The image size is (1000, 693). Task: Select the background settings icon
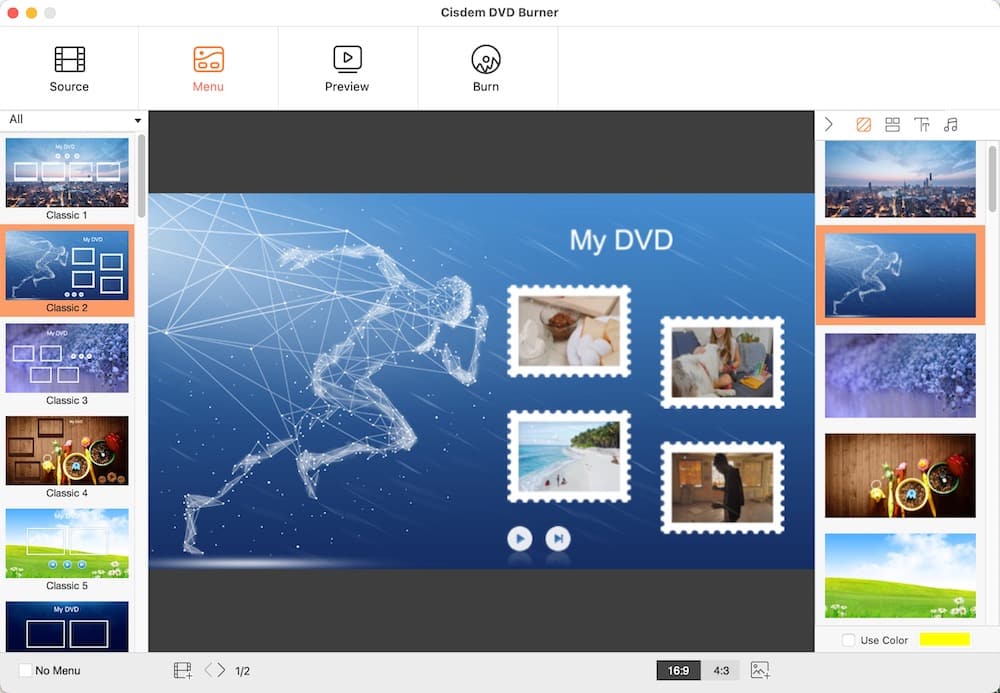coord(864,125)
